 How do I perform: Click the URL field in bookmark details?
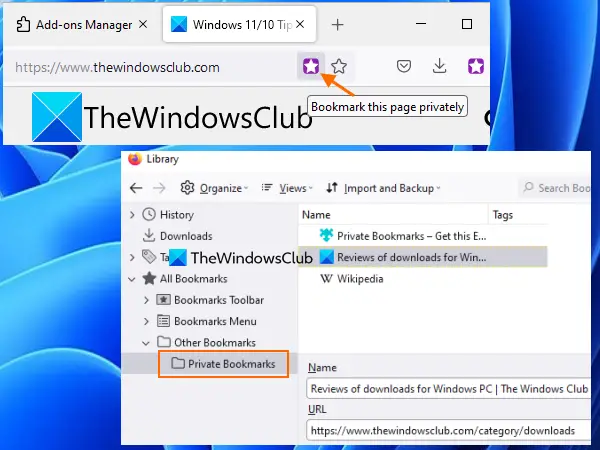point(448,430)
